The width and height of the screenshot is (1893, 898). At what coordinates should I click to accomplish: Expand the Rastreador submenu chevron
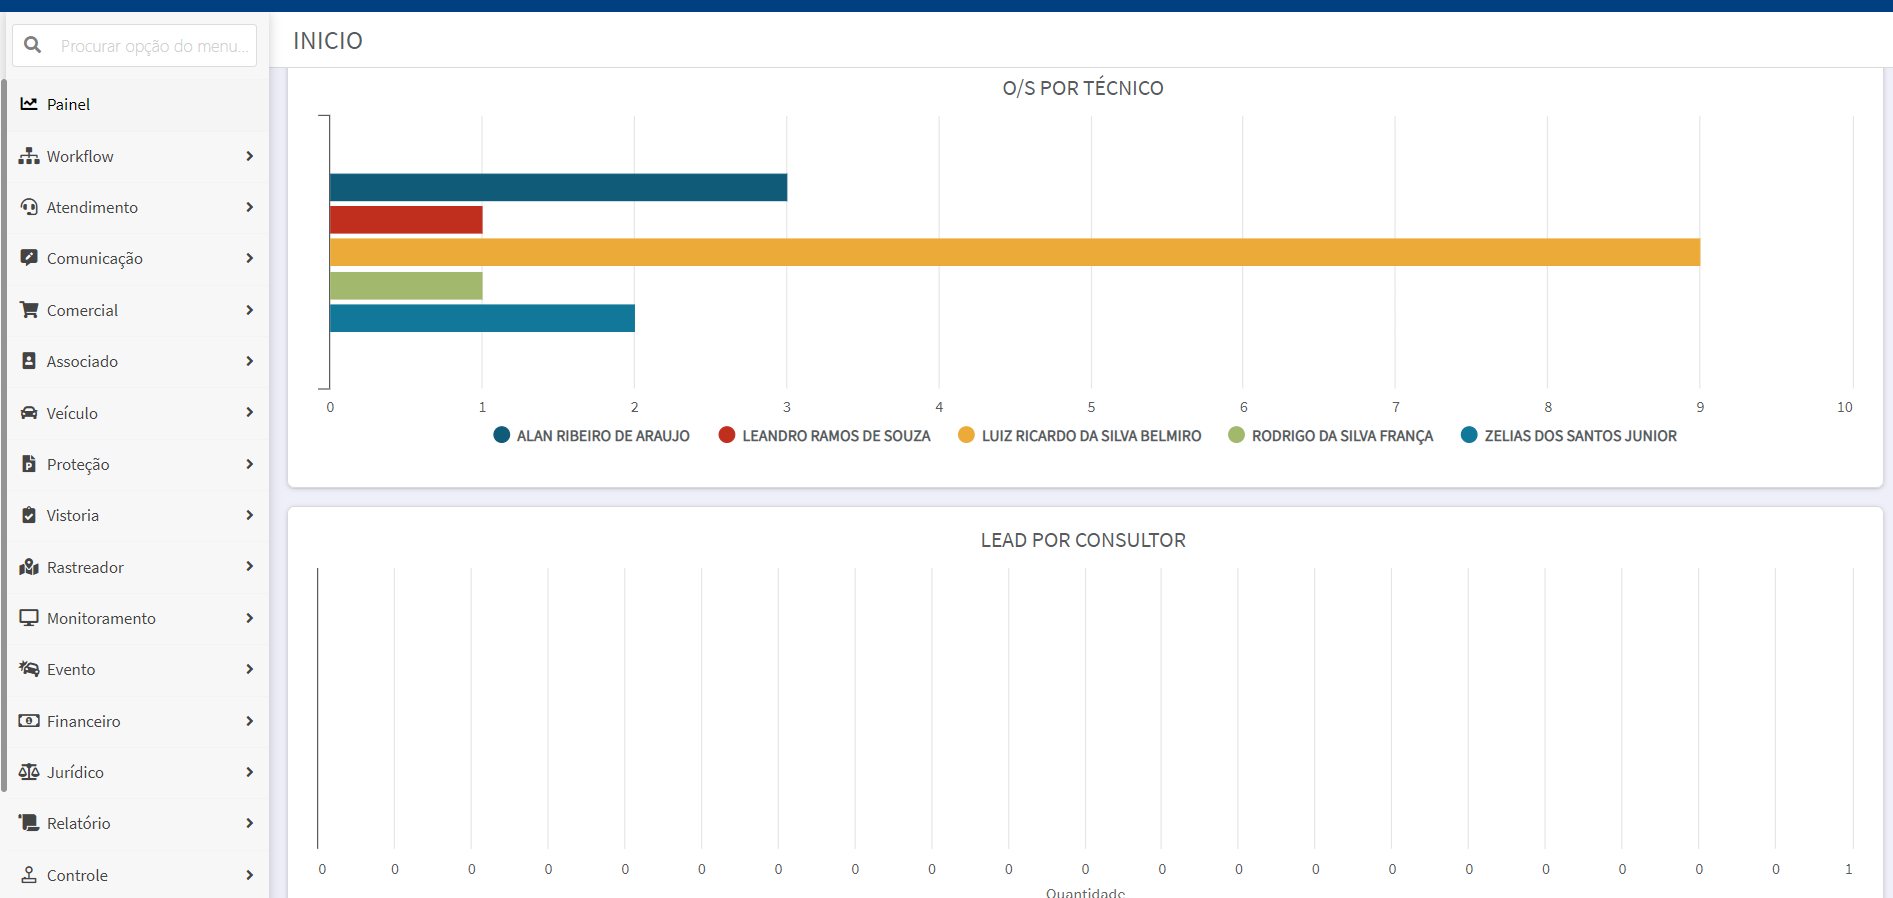(x=250, y=567)
